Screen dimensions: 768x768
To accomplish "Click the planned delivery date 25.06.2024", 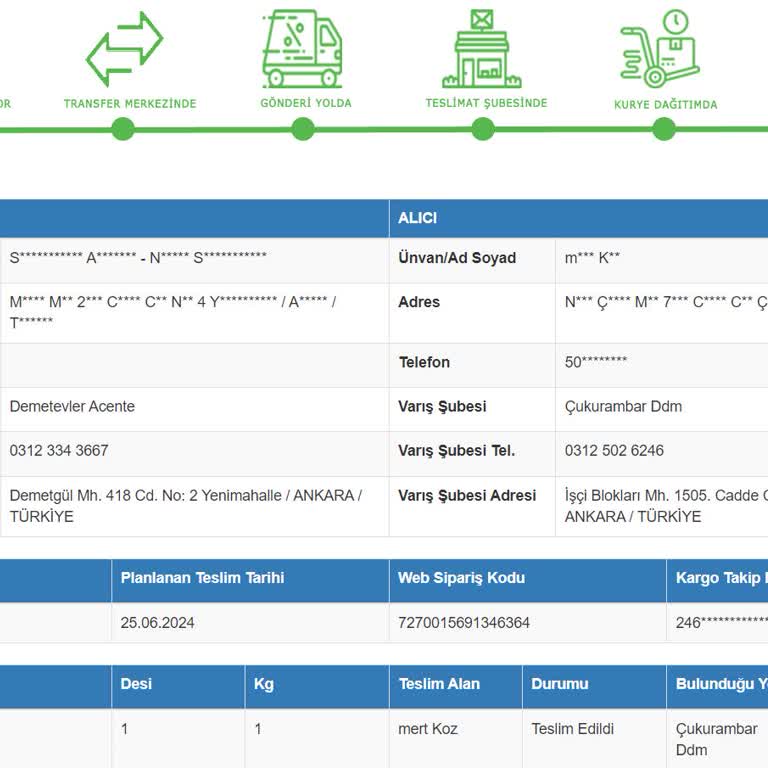I will tap(158, 623).
